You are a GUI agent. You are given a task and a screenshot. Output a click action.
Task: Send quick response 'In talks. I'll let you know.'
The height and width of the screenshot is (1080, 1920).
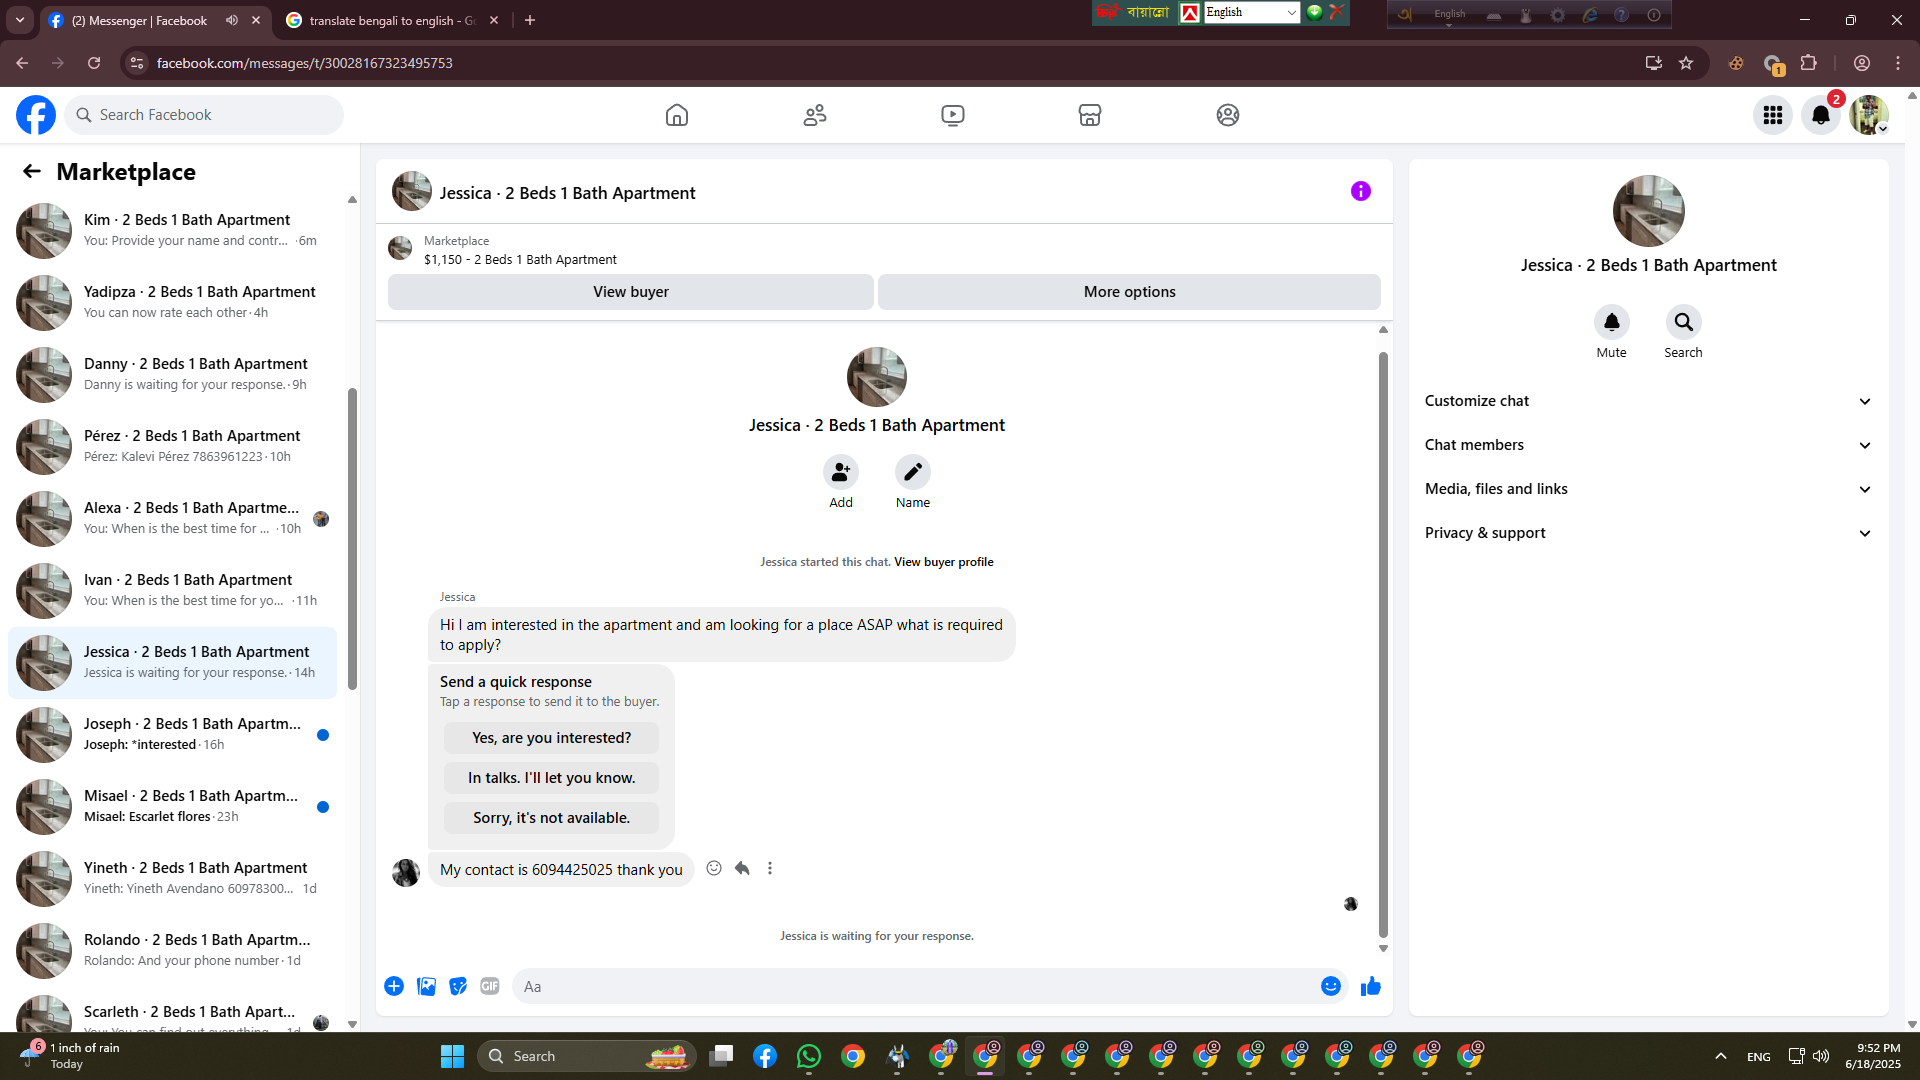552,778
